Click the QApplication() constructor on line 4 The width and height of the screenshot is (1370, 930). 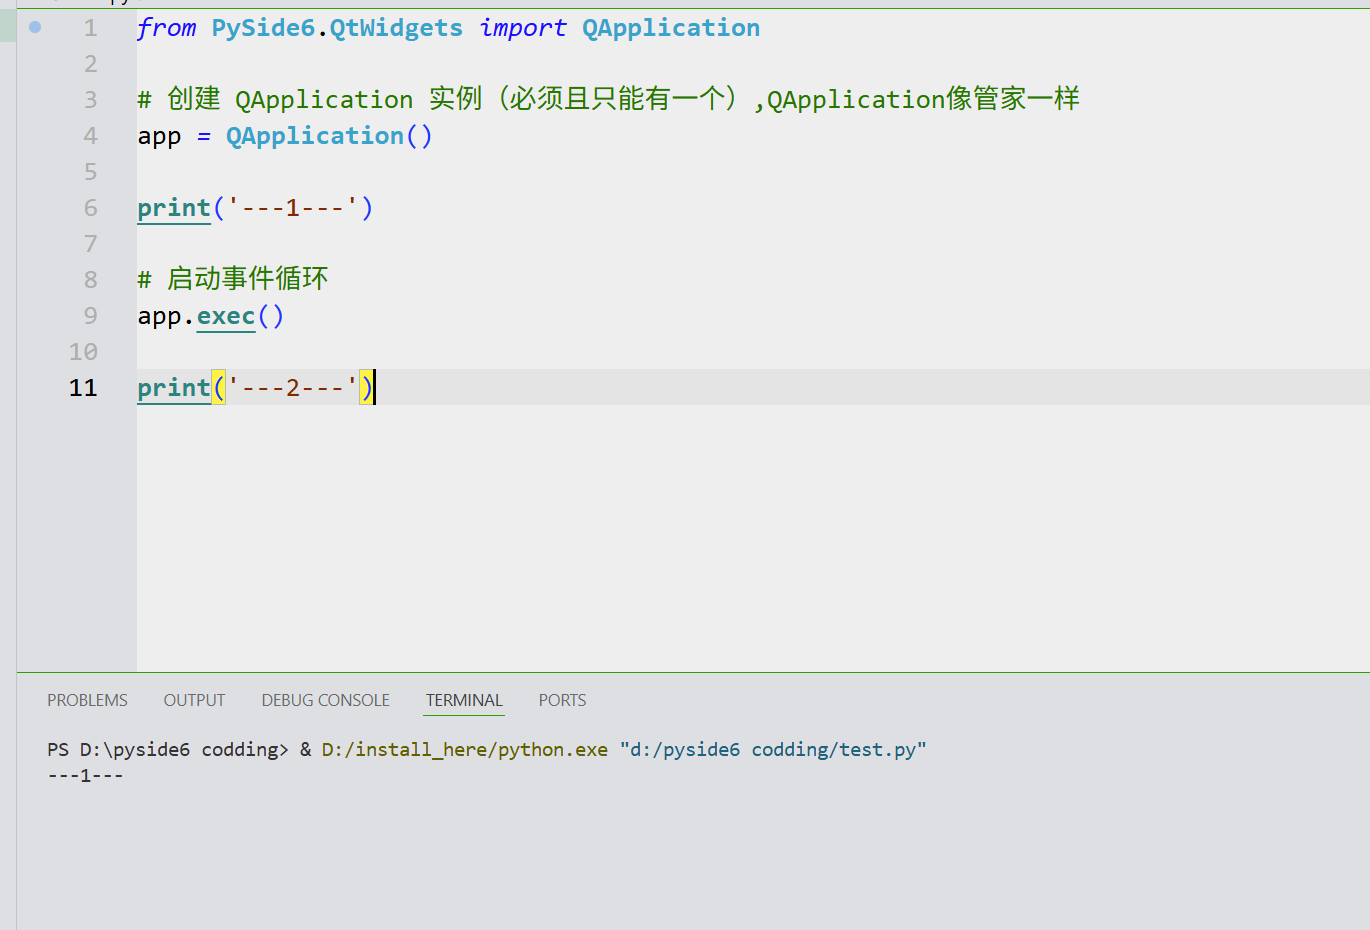(x=328, y=135)
